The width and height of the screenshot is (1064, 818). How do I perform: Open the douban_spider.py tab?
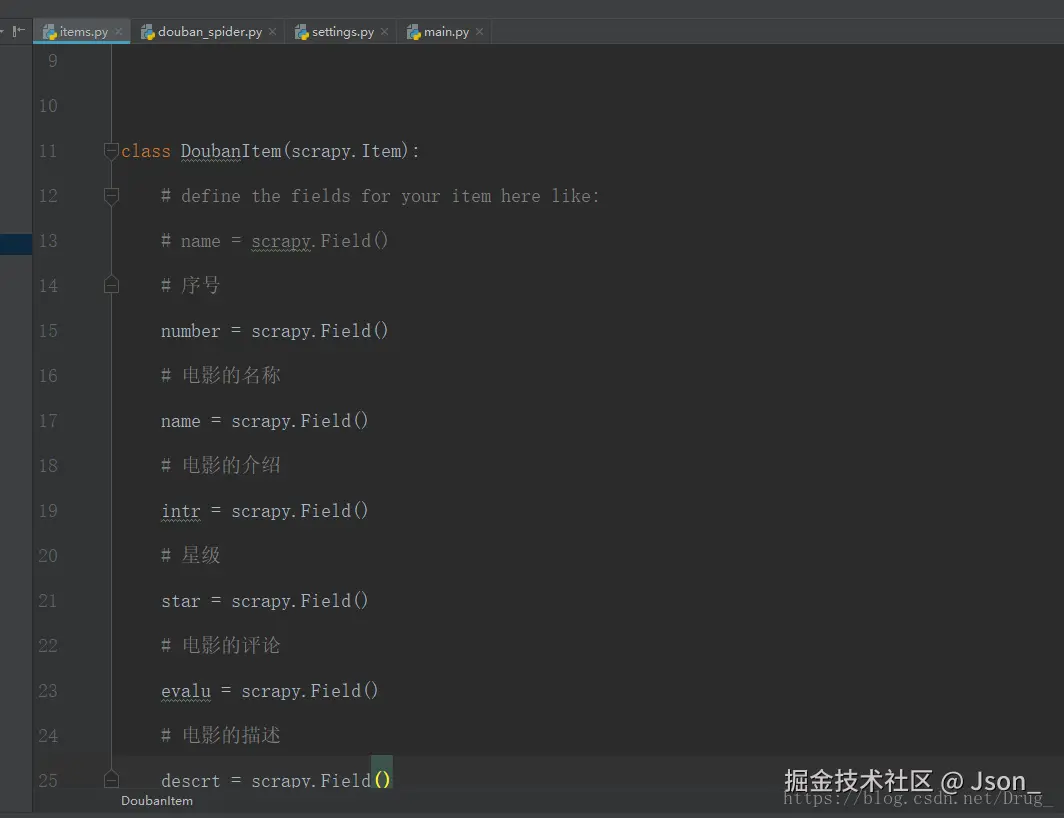pos(209,32)
